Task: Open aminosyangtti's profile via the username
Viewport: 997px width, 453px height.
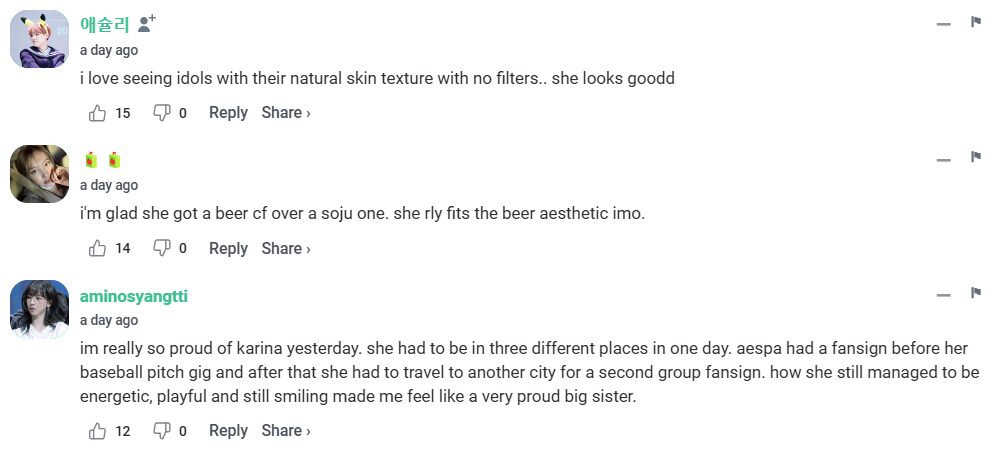Action: [x=134, y=296]
